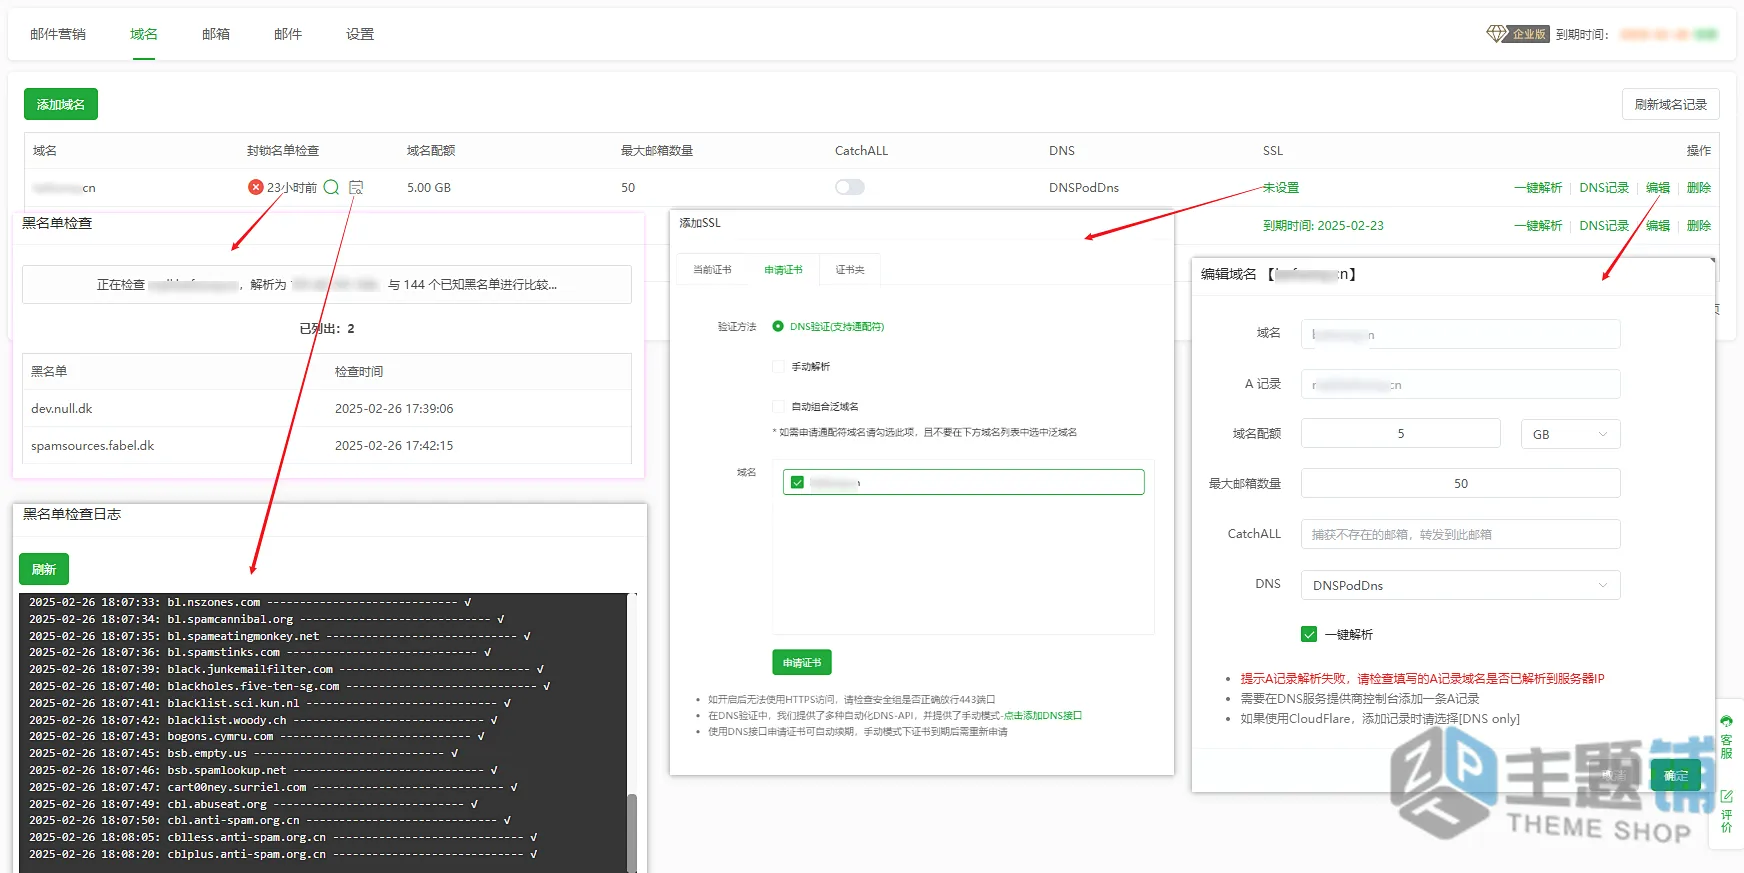The height and width of the screenshot is (873, 1744).
Task: Switch to the 邮件 tab
Action: coord(288,34)
